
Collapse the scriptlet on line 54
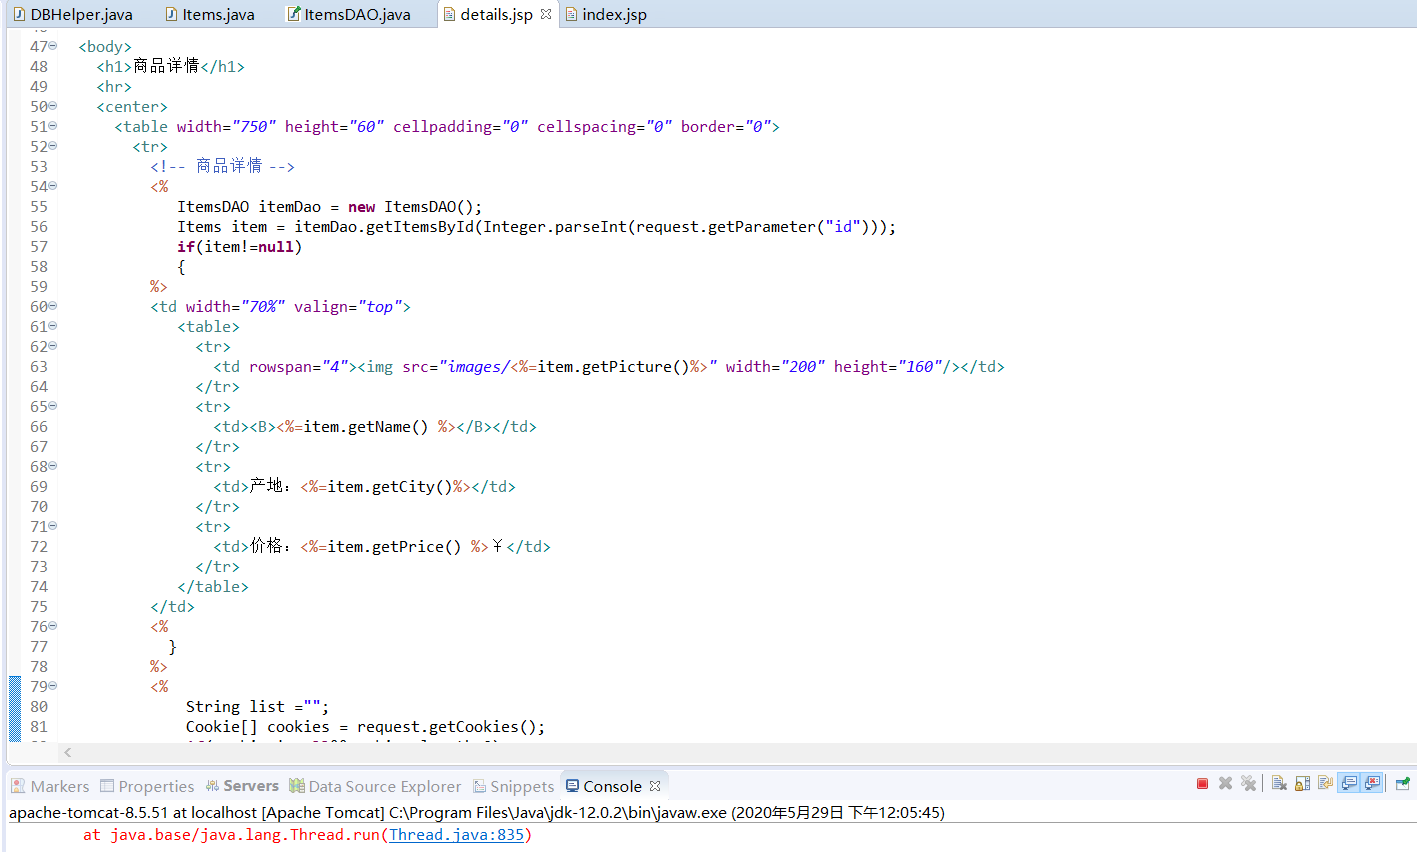tap(53, 186)
